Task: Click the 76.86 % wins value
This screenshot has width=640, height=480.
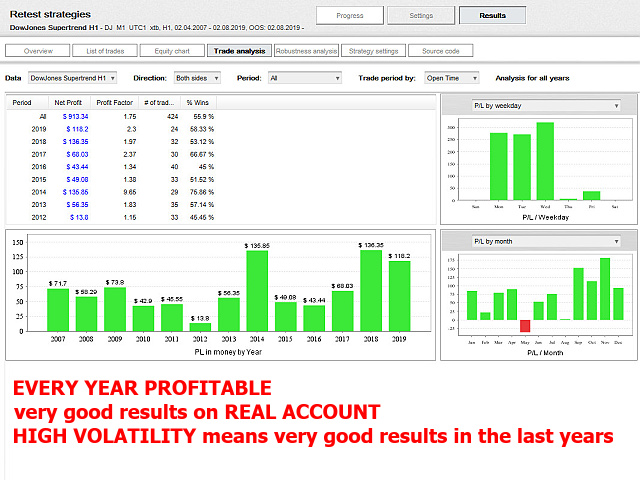Action: coord(202,192)
